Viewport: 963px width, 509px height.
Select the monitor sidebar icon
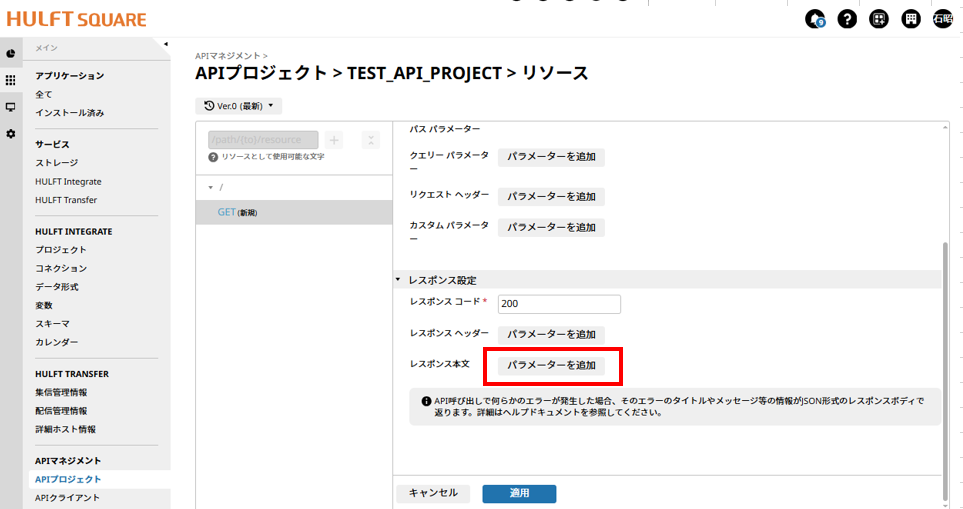10,107
